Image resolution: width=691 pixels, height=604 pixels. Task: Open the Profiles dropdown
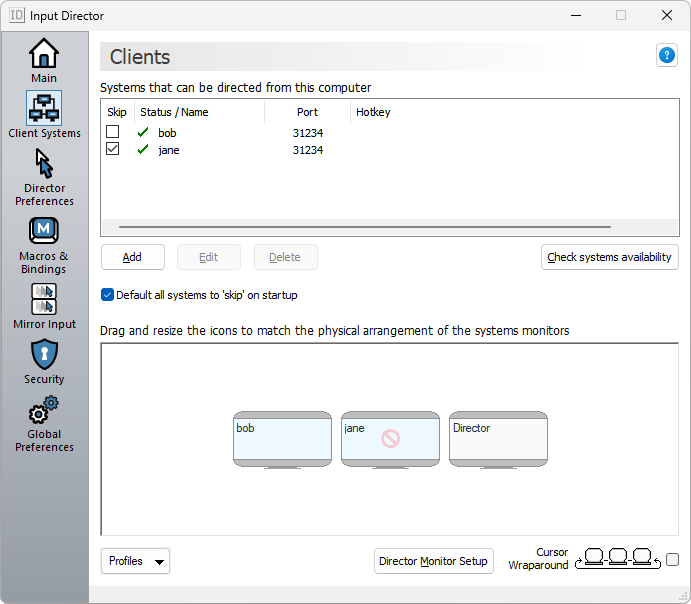135,561
